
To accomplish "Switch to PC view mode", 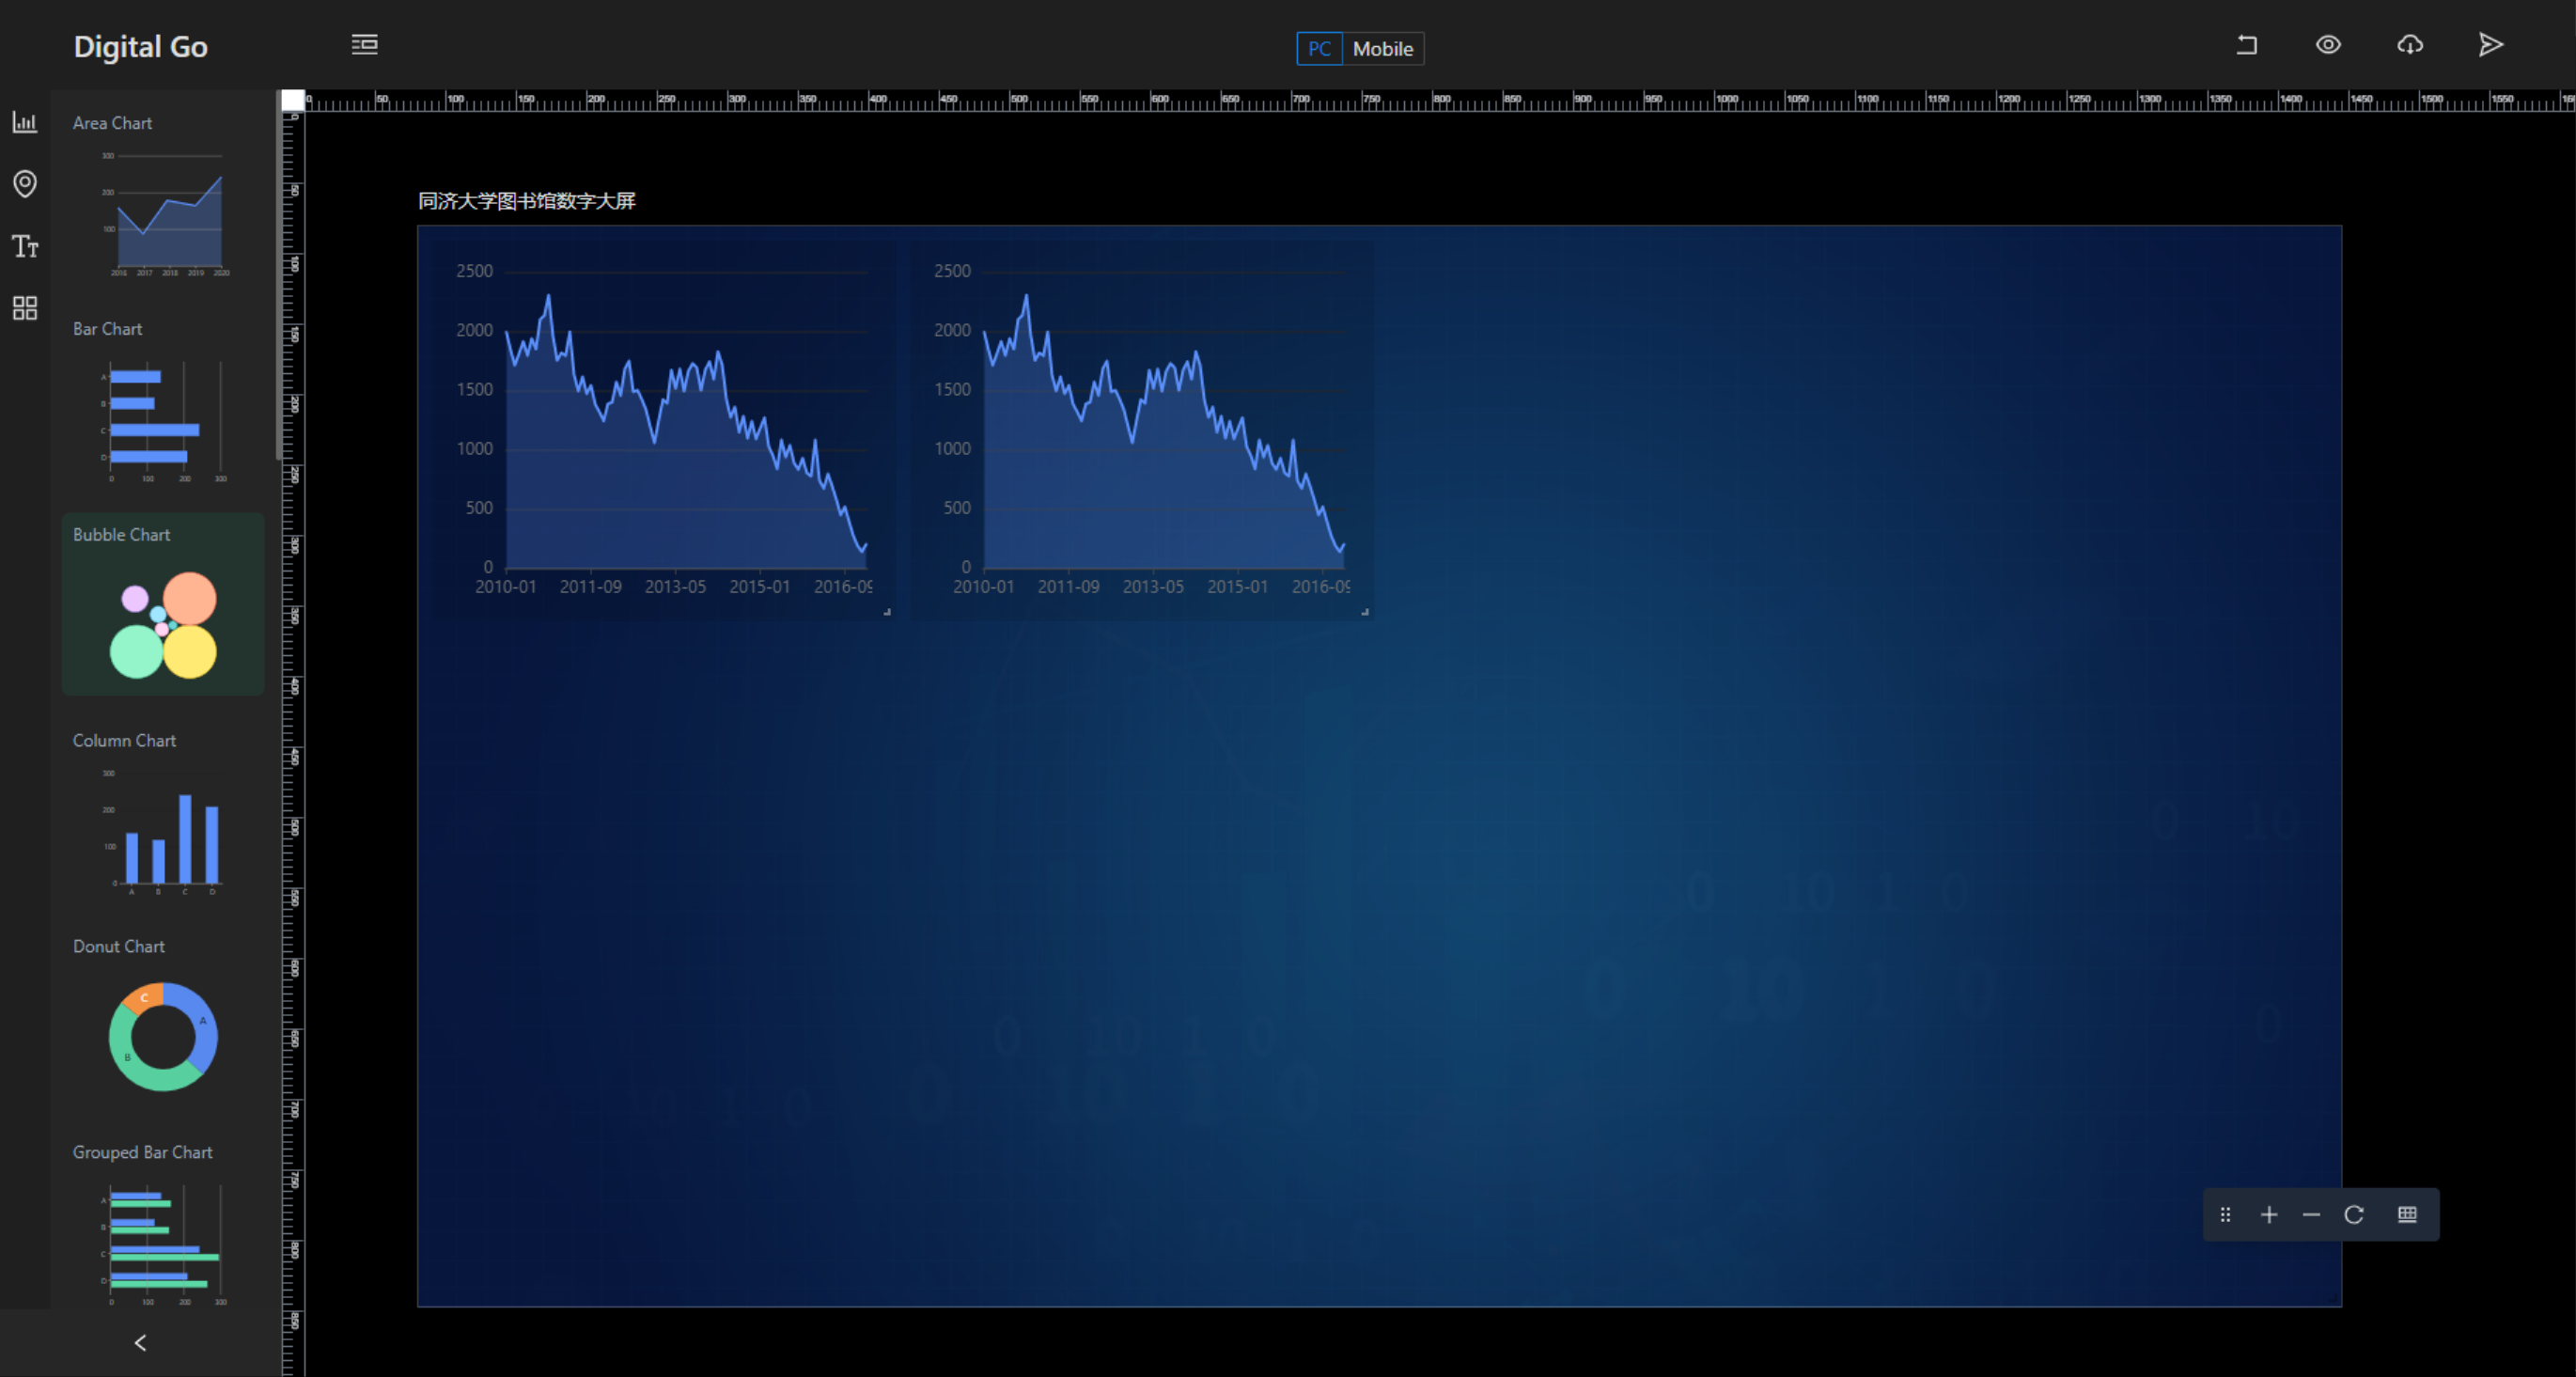I will [x=1319, y=49].
